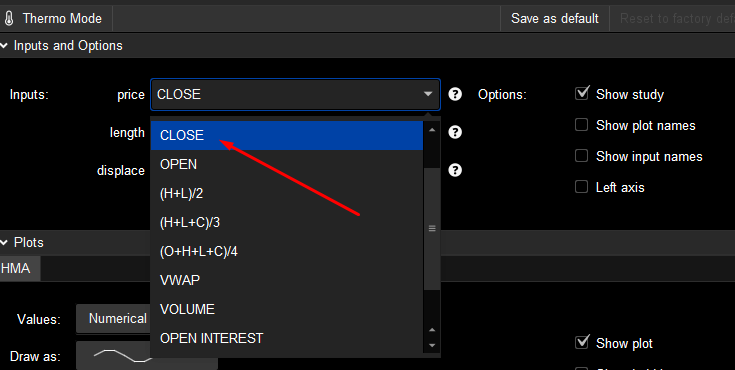Uncheck the Show plot checkbox

[582, 342]
